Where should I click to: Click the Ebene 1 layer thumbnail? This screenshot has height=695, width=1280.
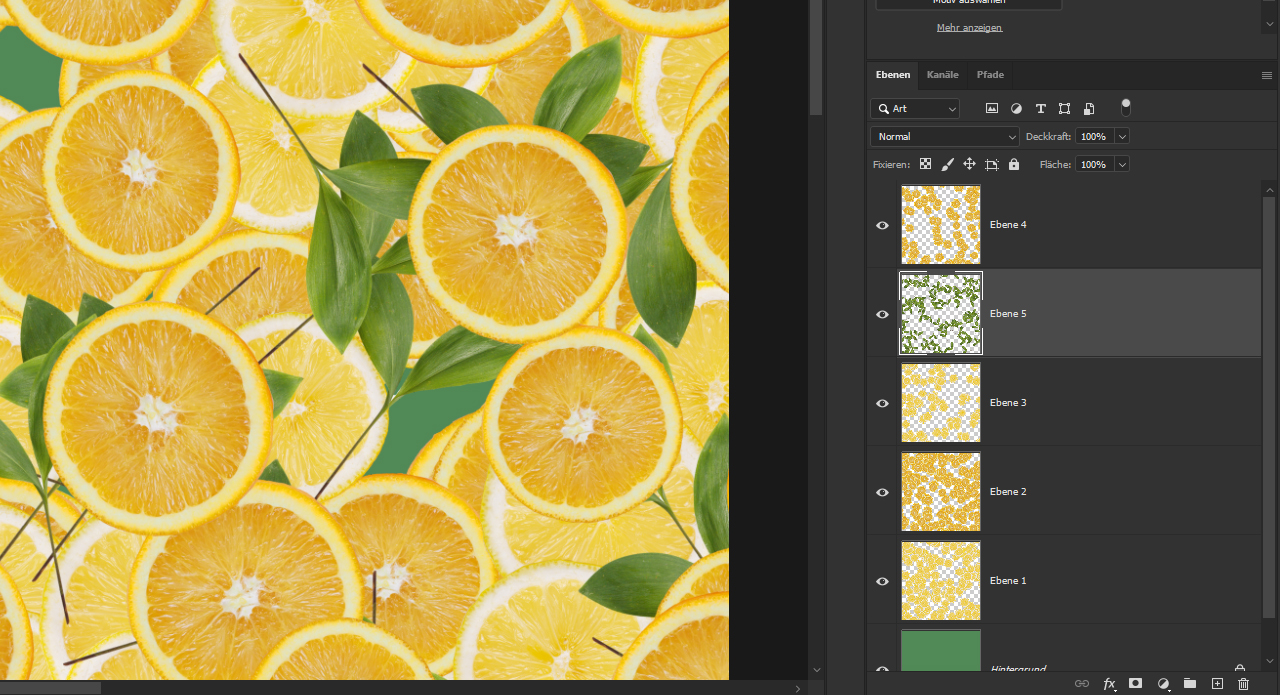(x=941, y=580)
